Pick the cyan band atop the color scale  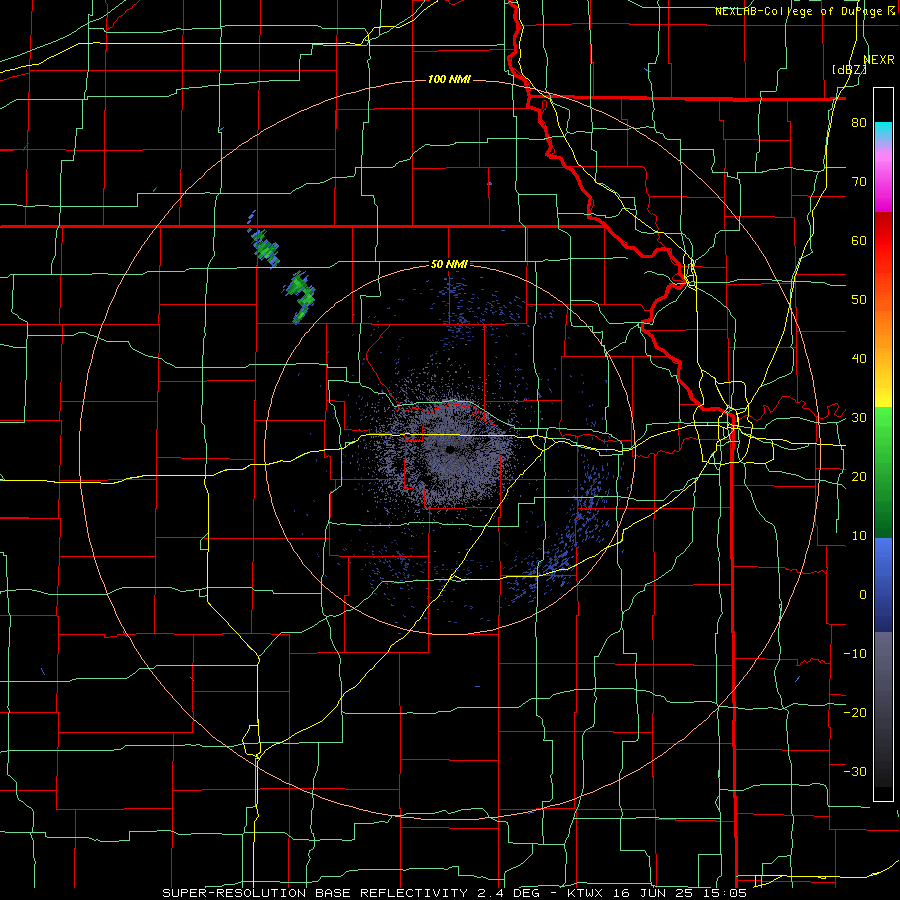click(x=883, y=132)
